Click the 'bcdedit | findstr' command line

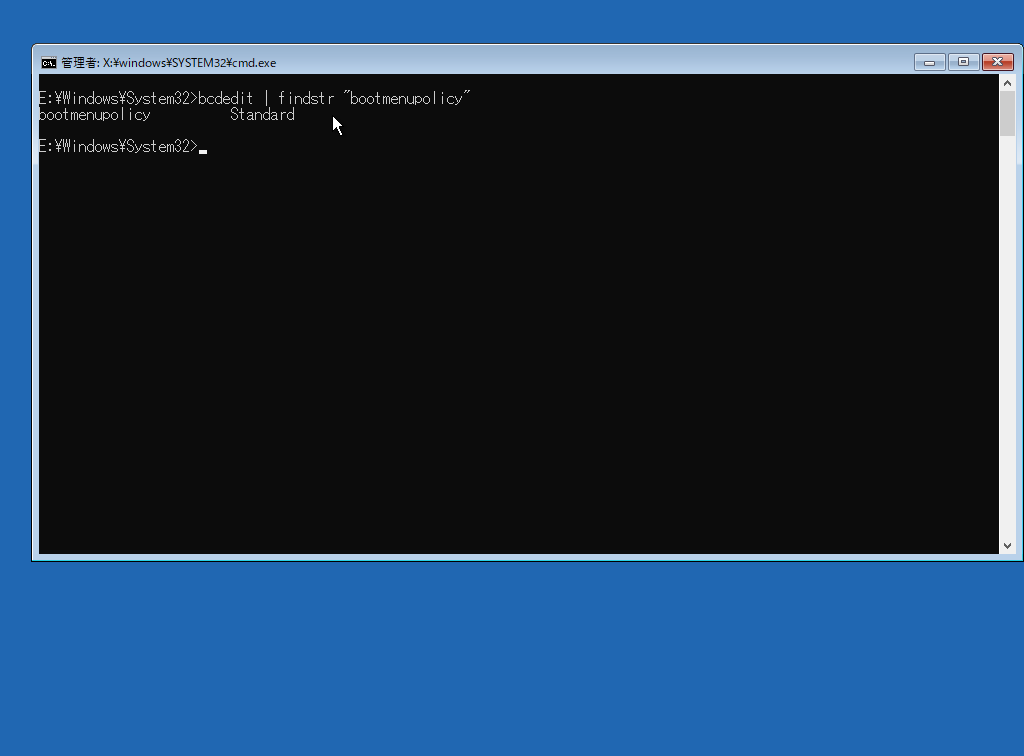coord(255,99)
